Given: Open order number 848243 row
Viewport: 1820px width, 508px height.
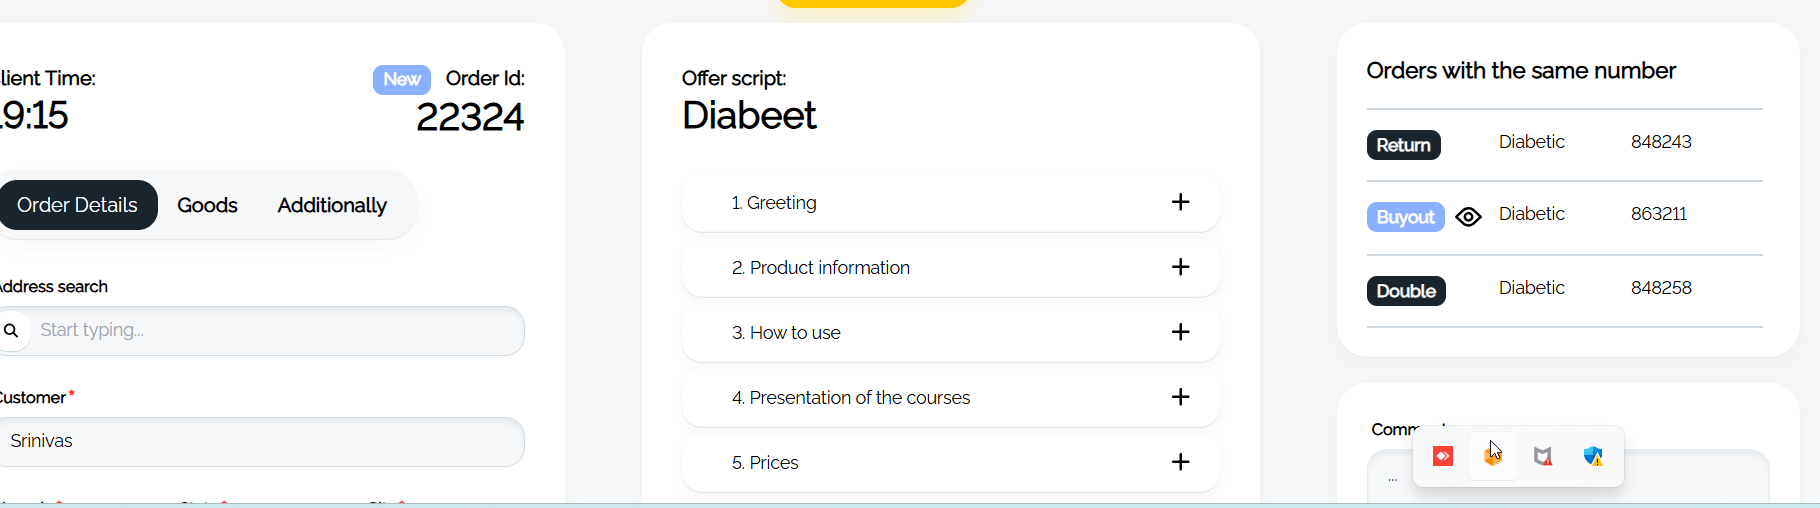Looking at the screenshot, I should [x=1564, y=145].
